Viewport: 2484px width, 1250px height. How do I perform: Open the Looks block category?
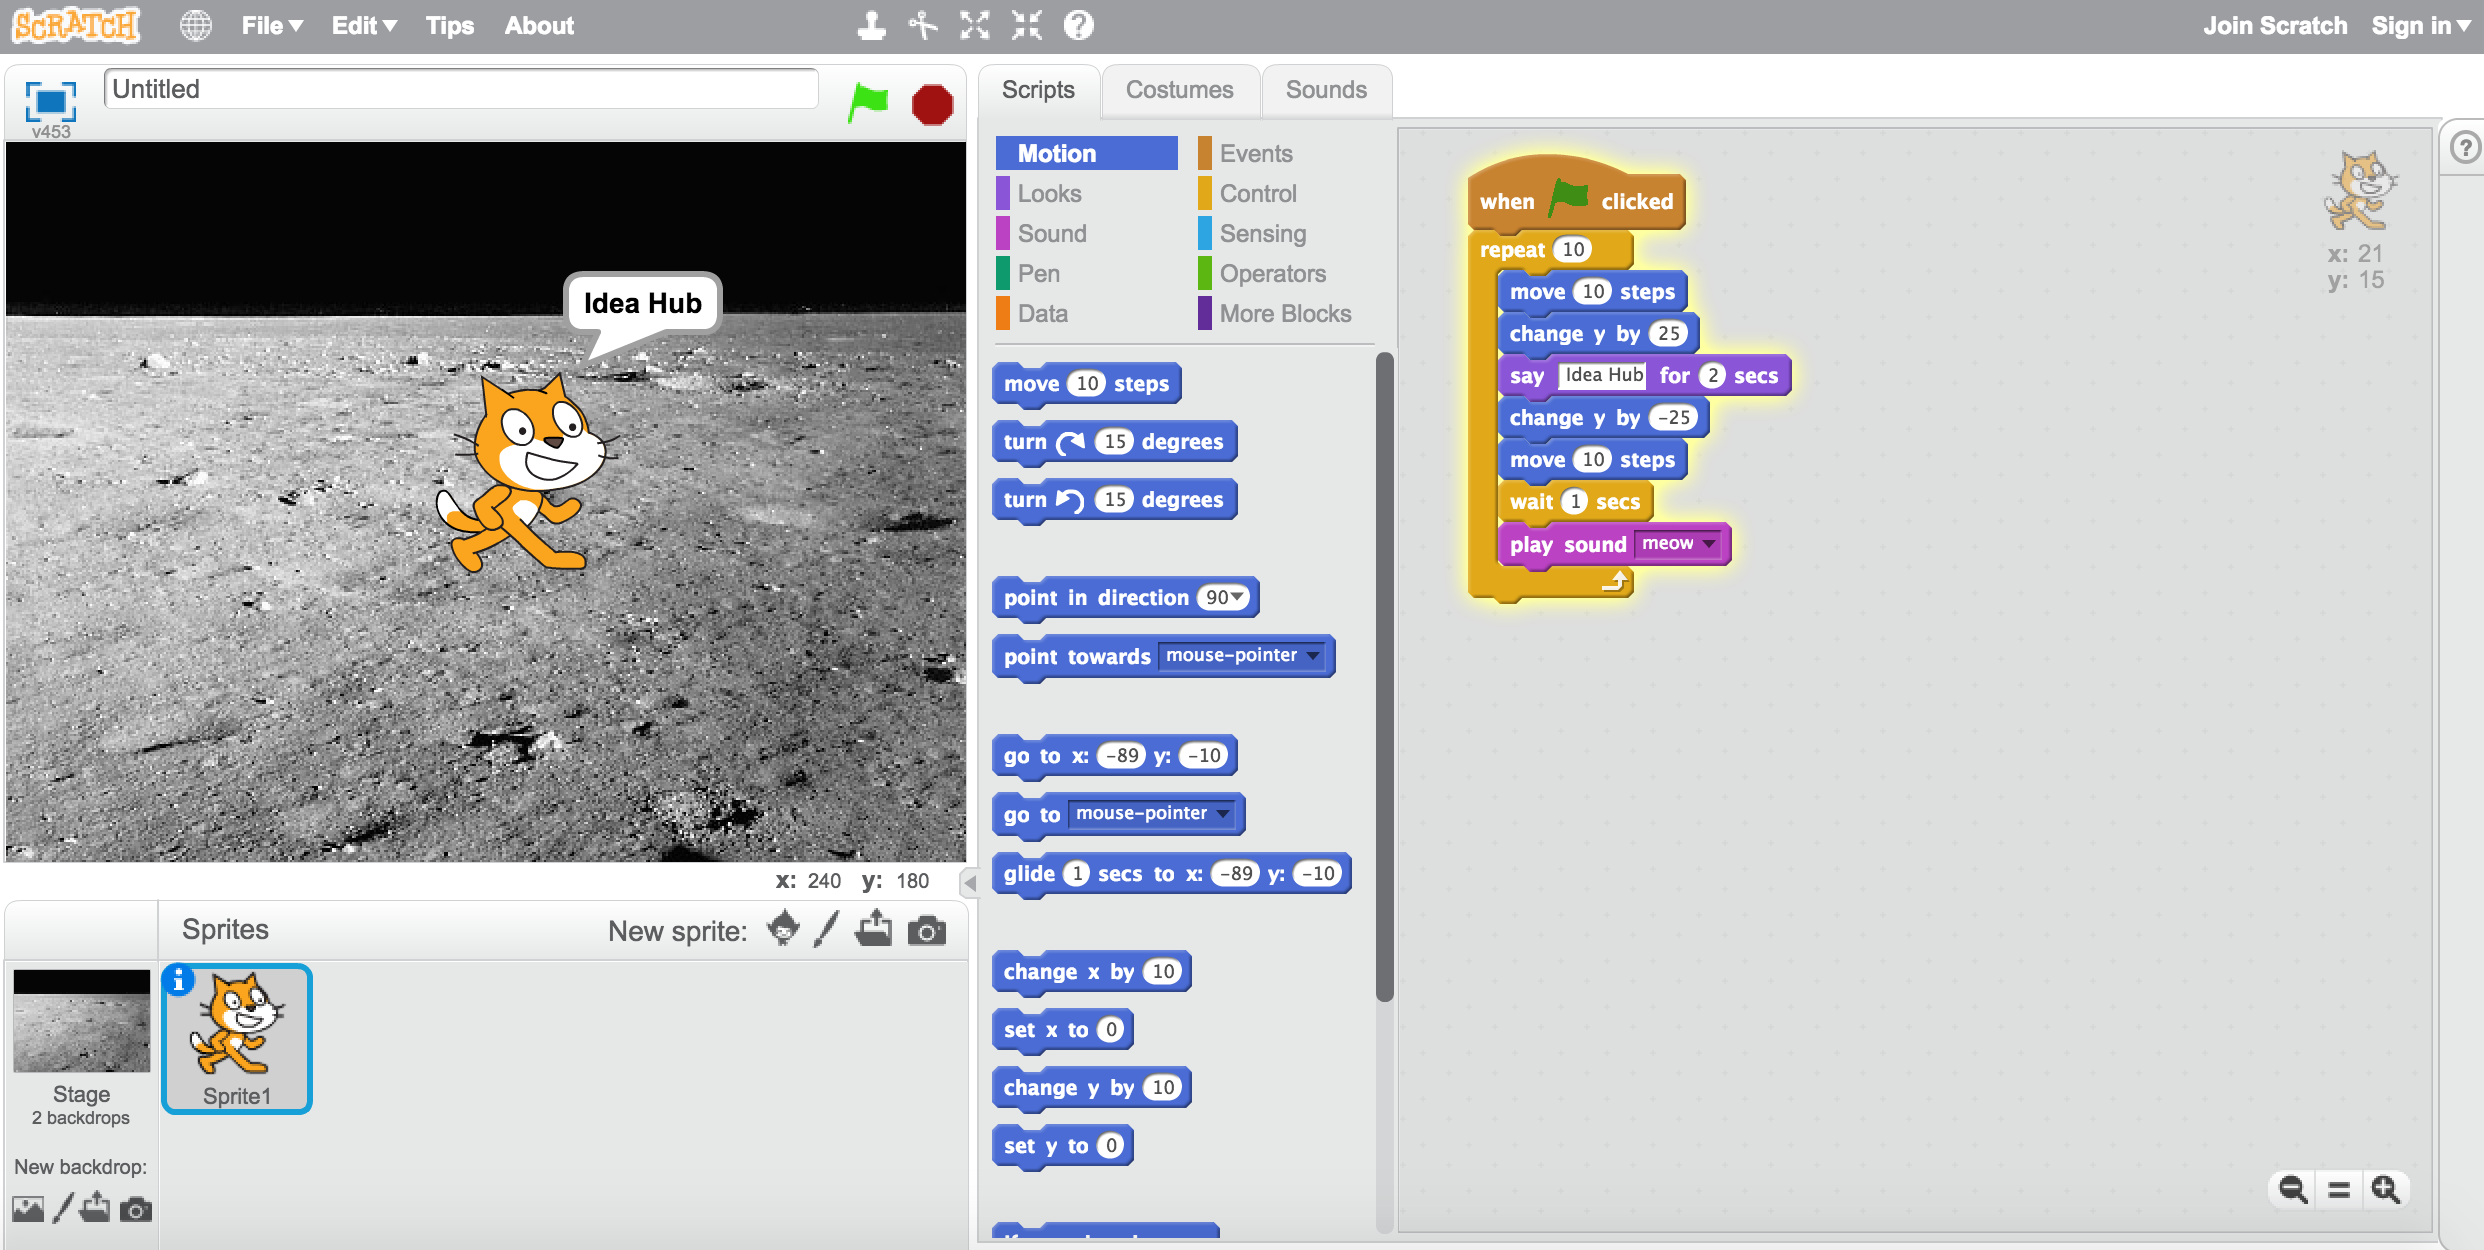point(1049,193)
